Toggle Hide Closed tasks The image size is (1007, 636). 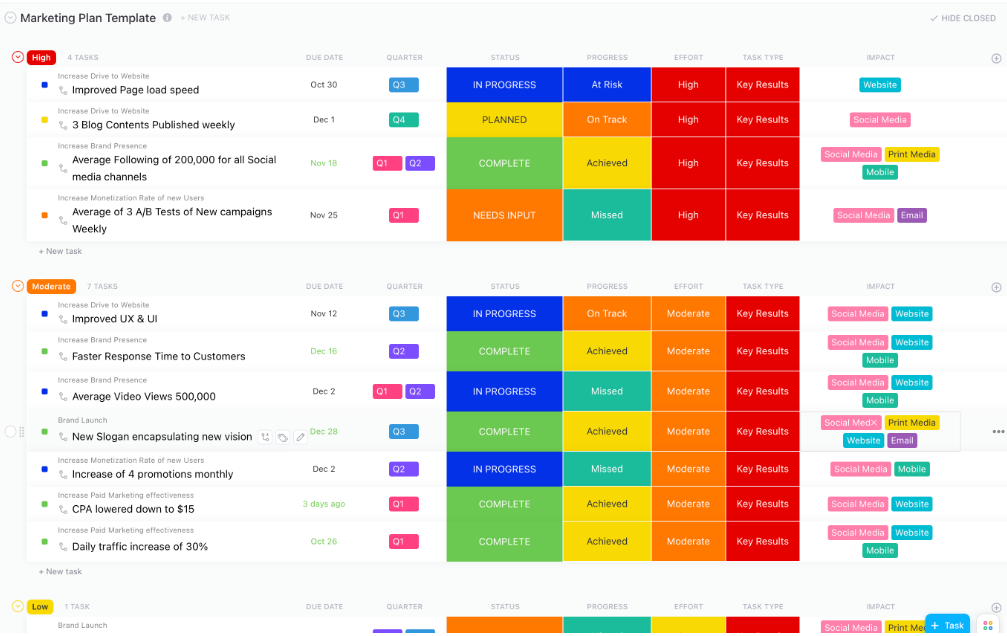click(963, 18)
